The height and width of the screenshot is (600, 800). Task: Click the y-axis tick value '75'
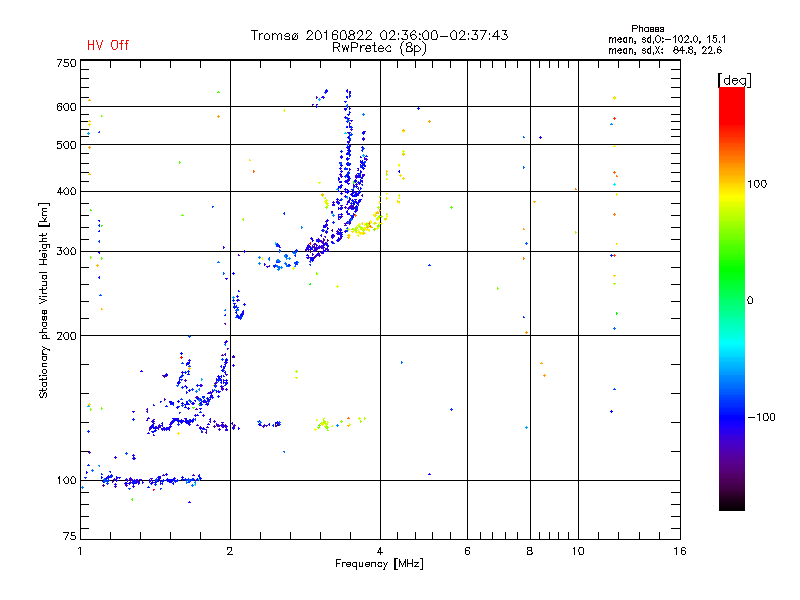click(70, 536)
